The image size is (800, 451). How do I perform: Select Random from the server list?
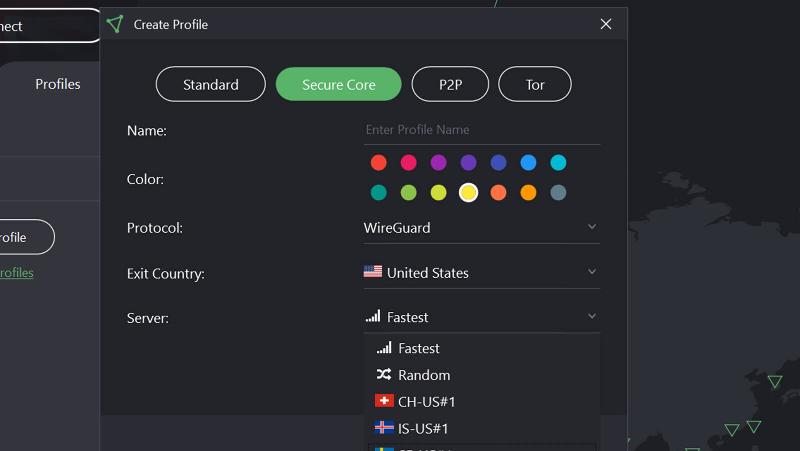pyautogui.click(x=482, y=375)
